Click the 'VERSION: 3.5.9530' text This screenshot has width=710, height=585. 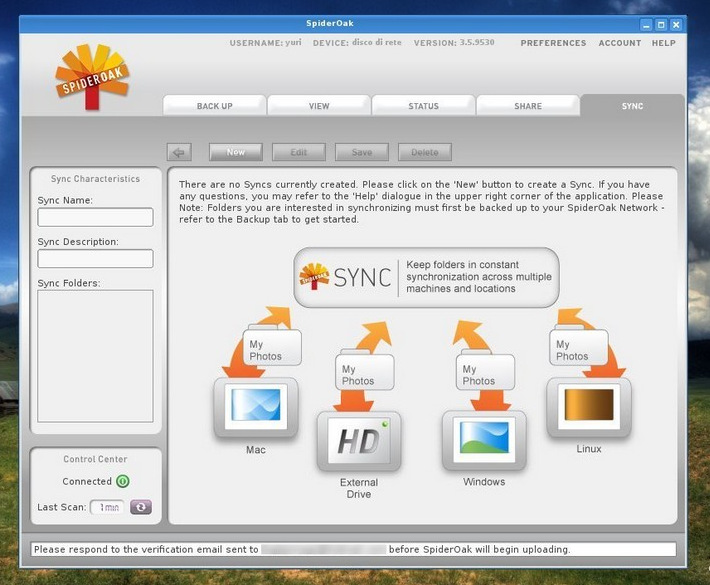pos(454,43)
